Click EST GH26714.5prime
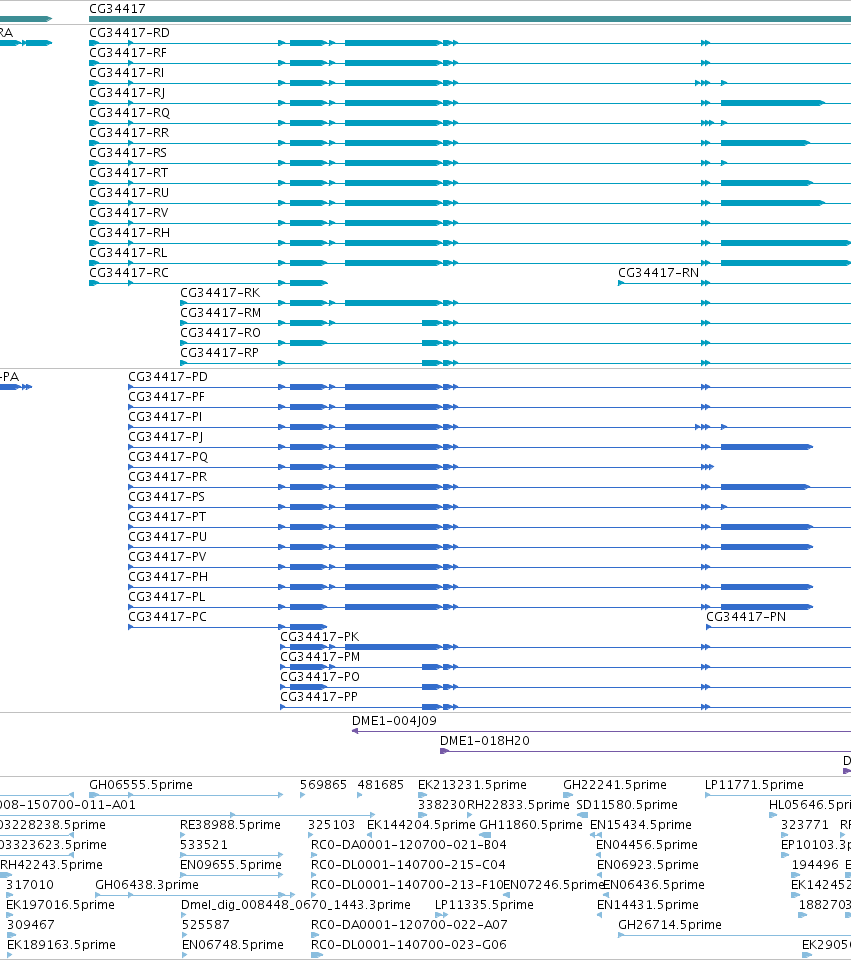The height and width of the screenshot is (960, 851). tap(670, 924)
